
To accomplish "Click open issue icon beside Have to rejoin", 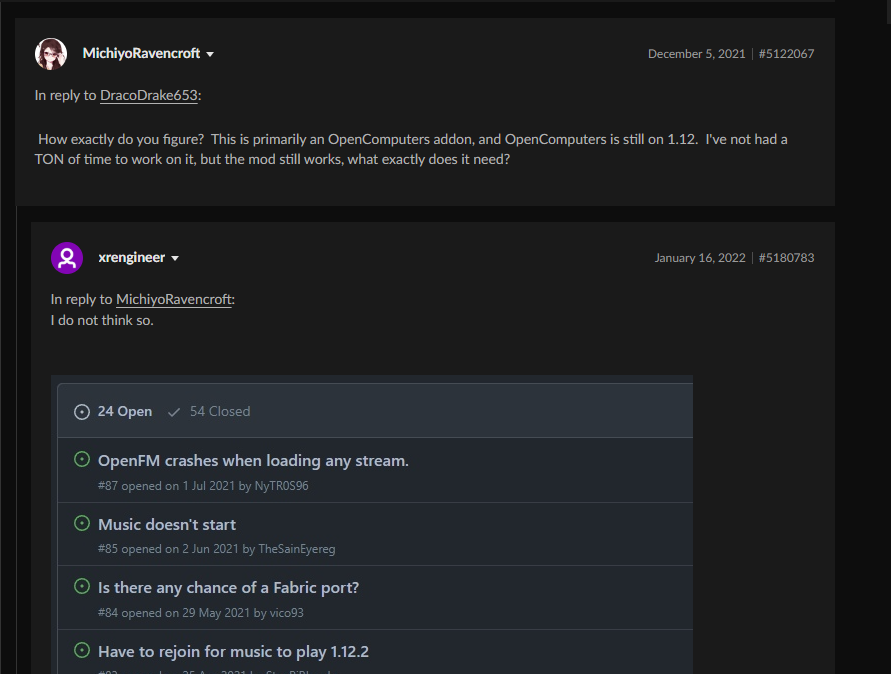I will click(x=82, y=651).
